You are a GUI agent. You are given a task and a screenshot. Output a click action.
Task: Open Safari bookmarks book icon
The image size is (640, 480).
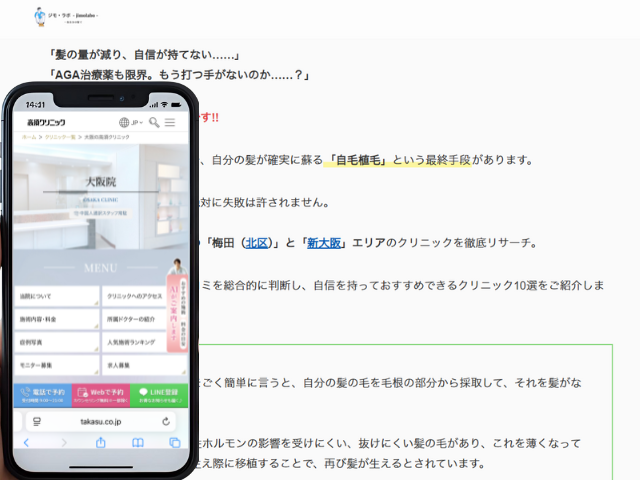point(137,442)
